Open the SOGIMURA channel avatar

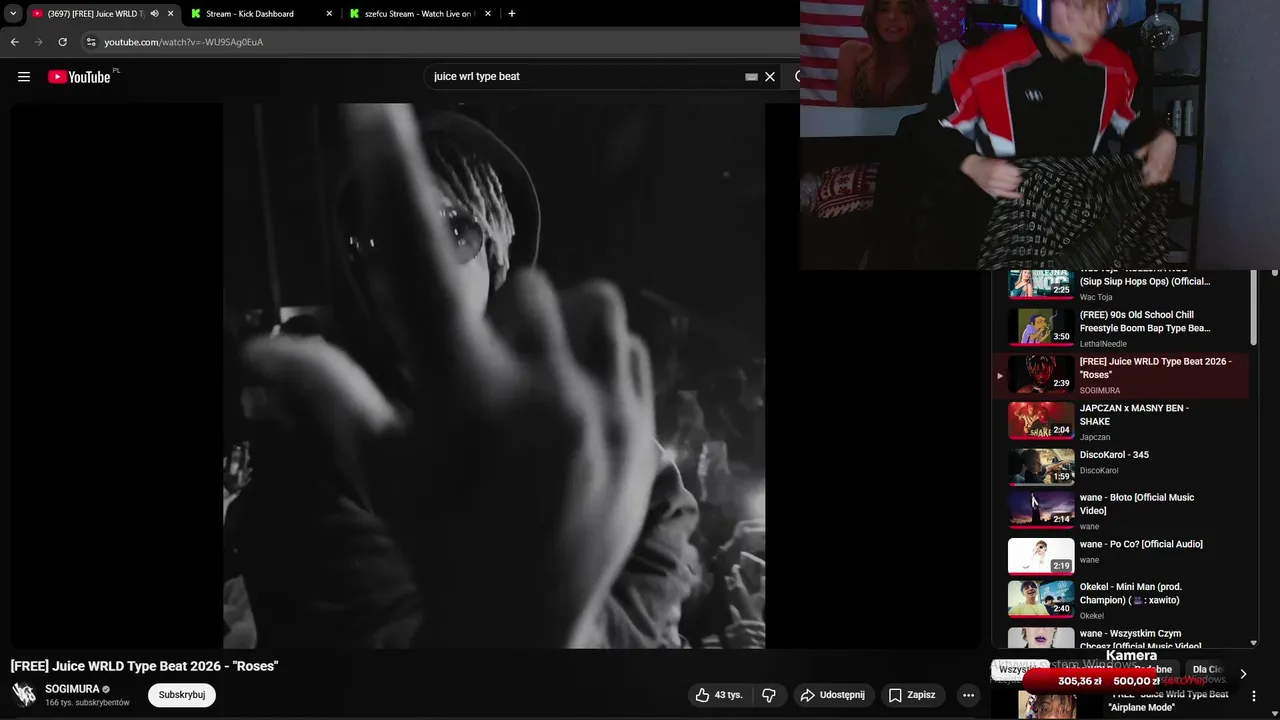24,694
